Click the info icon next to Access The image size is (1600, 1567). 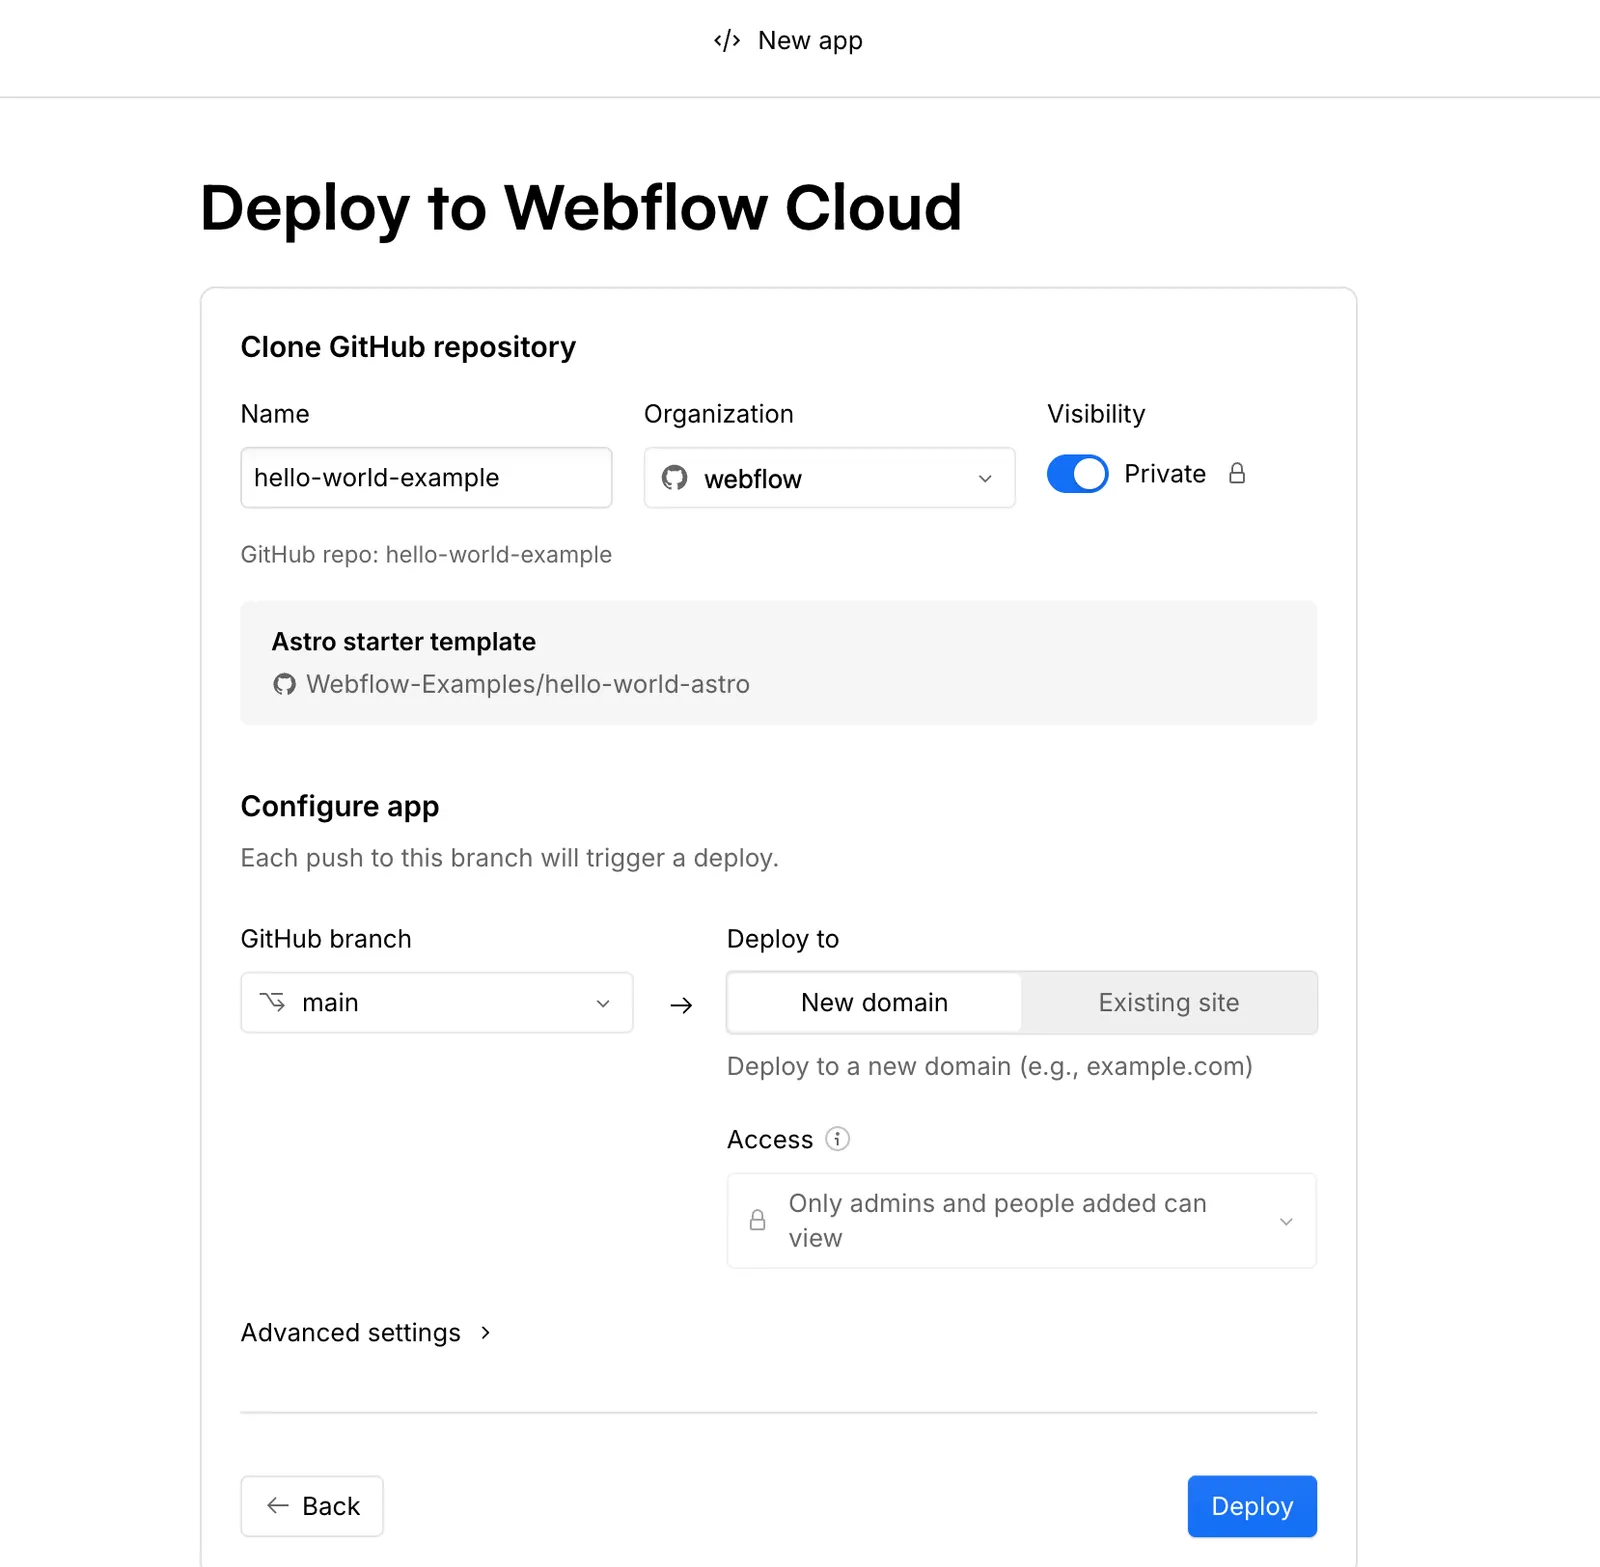click(x=837, y=1139)
